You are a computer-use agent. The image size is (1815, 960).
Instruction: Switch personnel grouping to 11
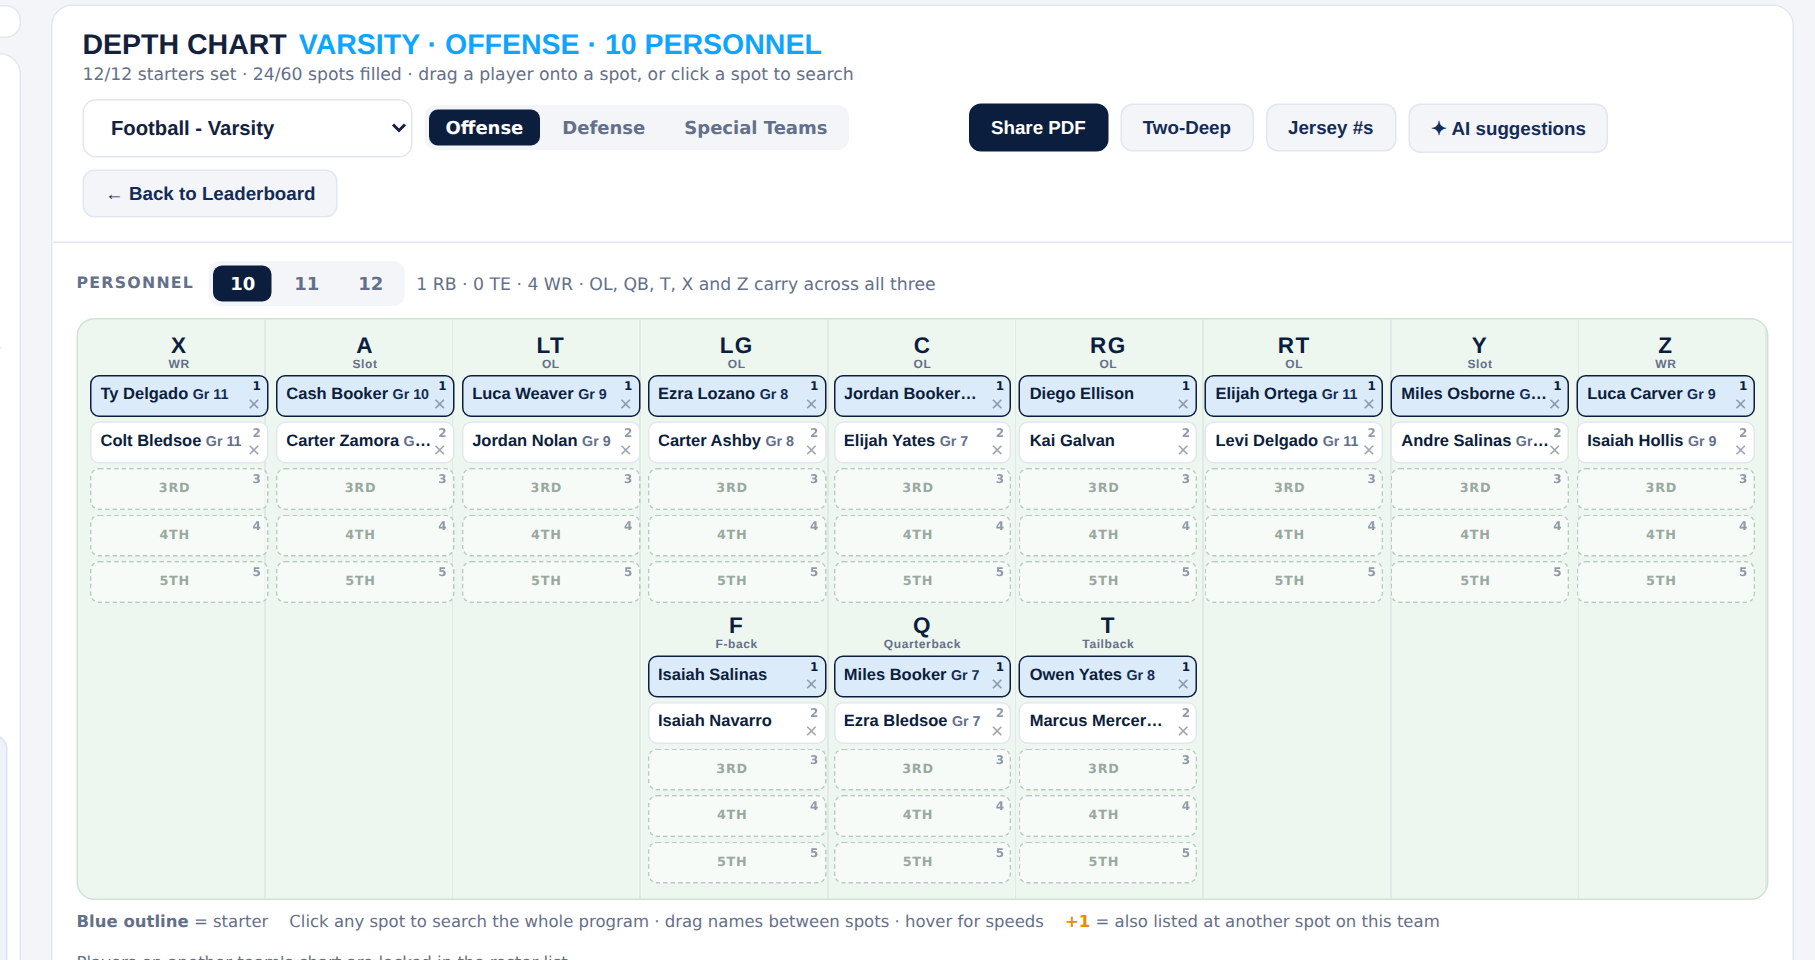point(306,283)
